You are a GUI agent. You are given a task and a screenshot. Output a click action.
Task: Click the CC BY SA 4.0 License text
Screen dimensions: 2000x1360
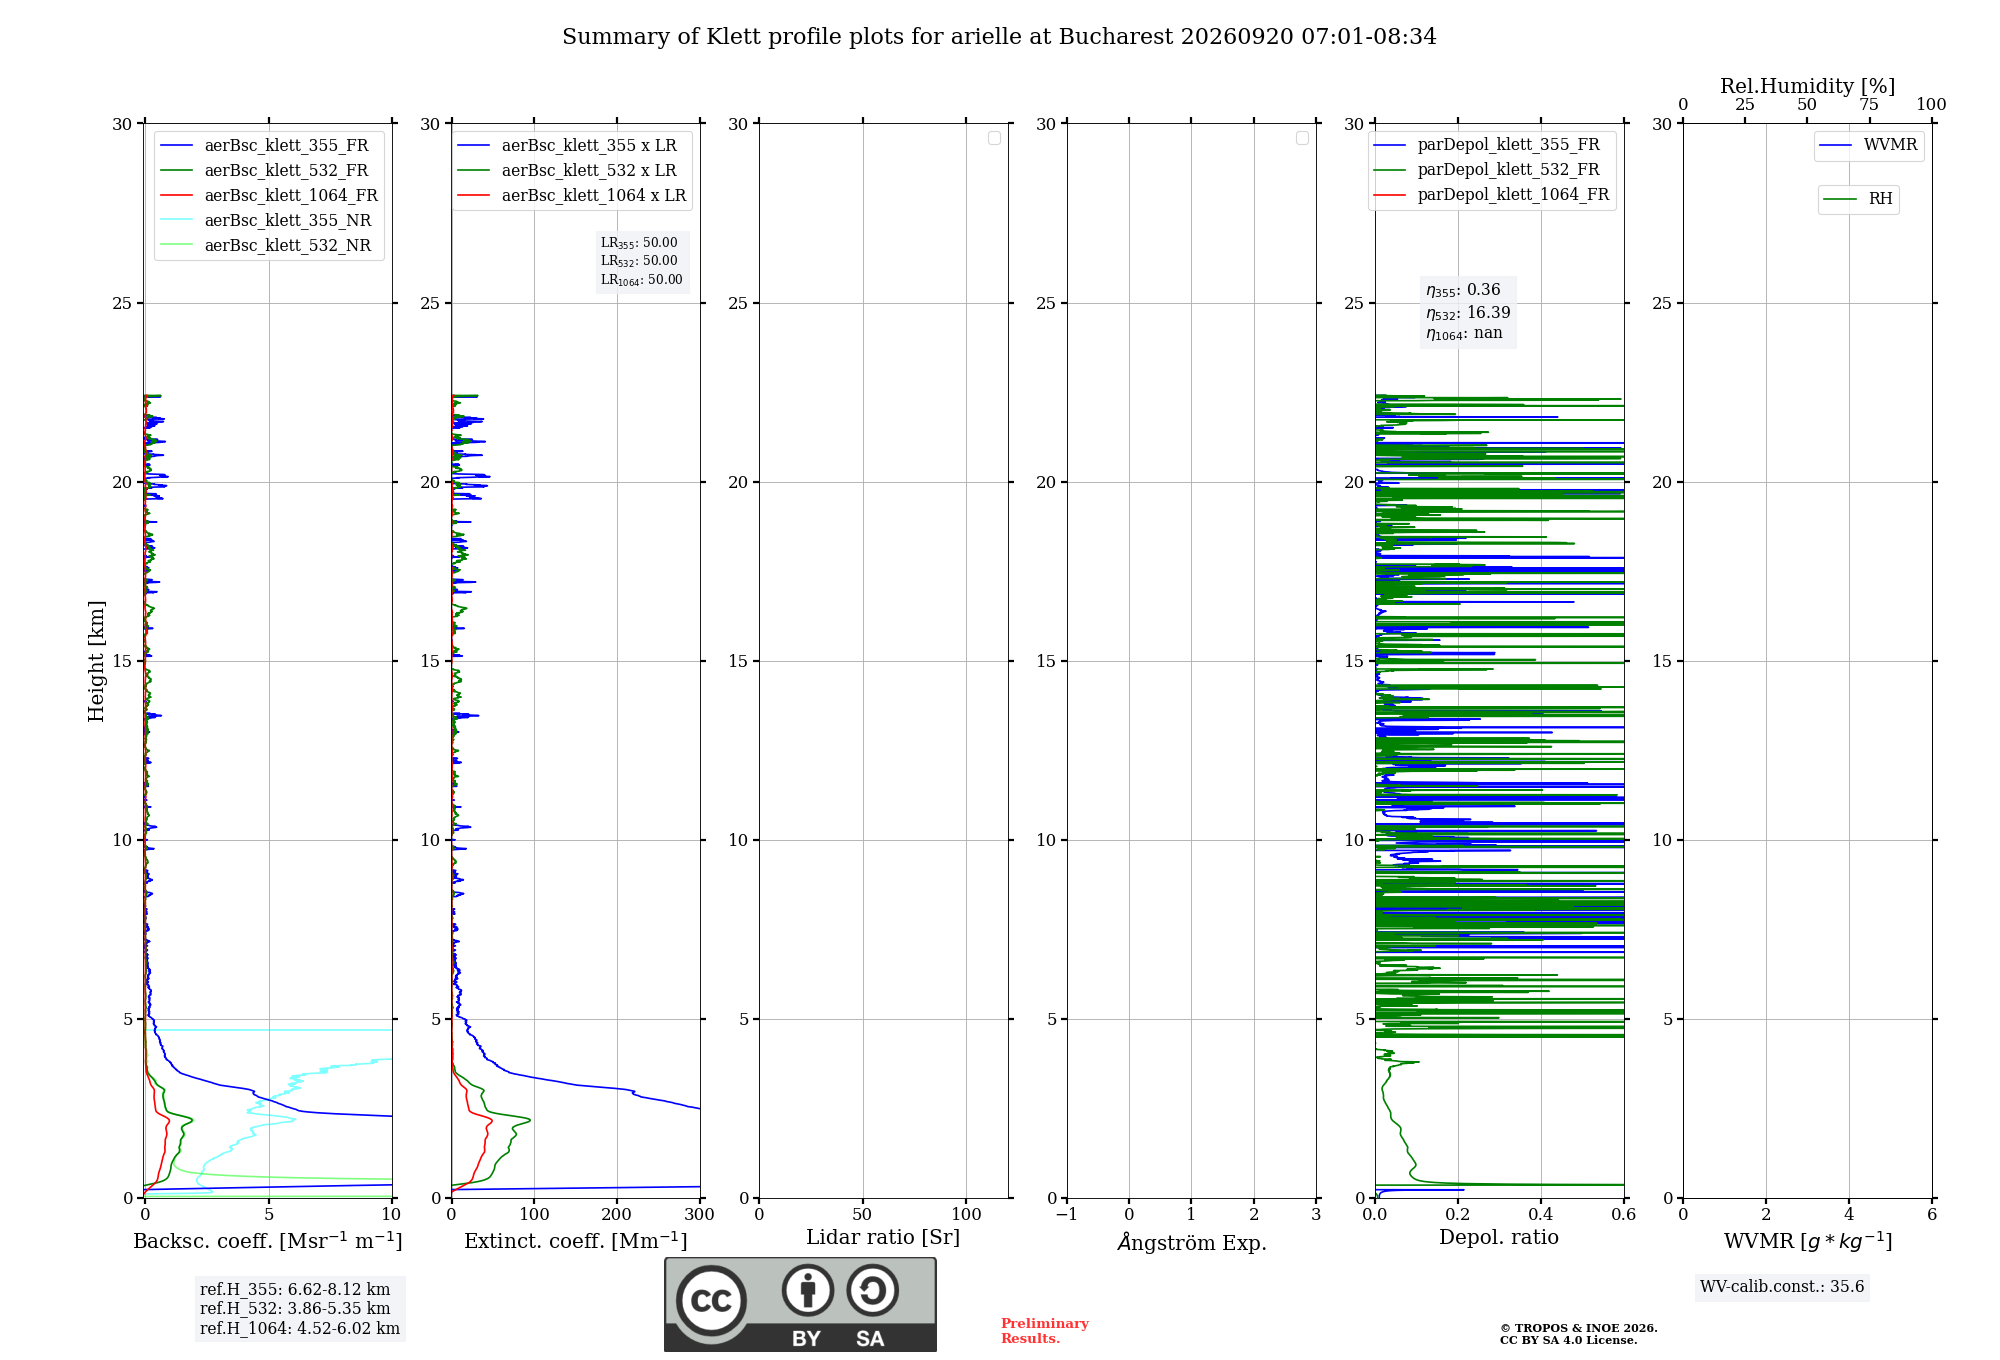tap(1568, 1341)
